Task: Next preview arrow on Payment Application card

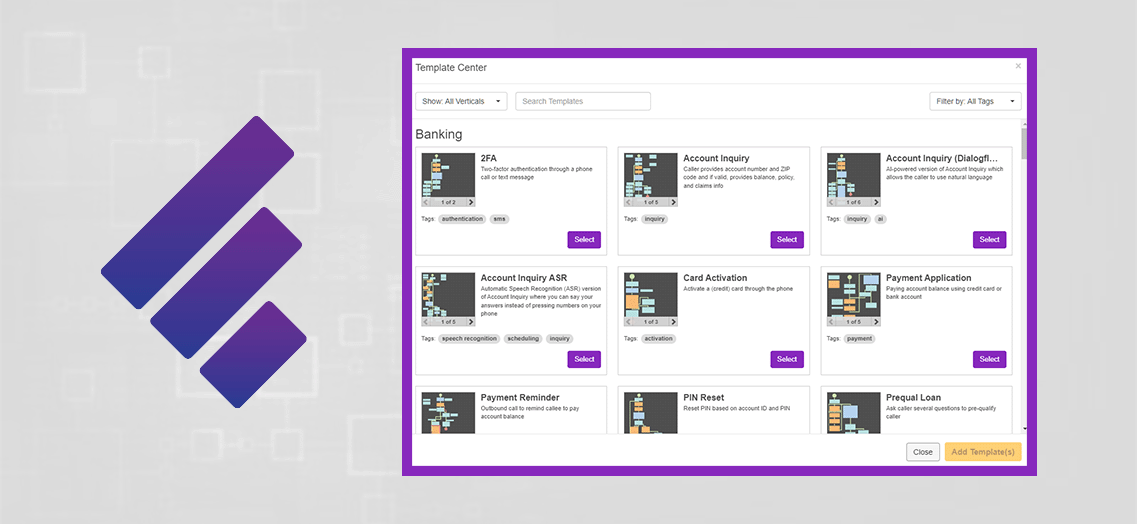Action: pyautogui.click(x=876, y=322)
